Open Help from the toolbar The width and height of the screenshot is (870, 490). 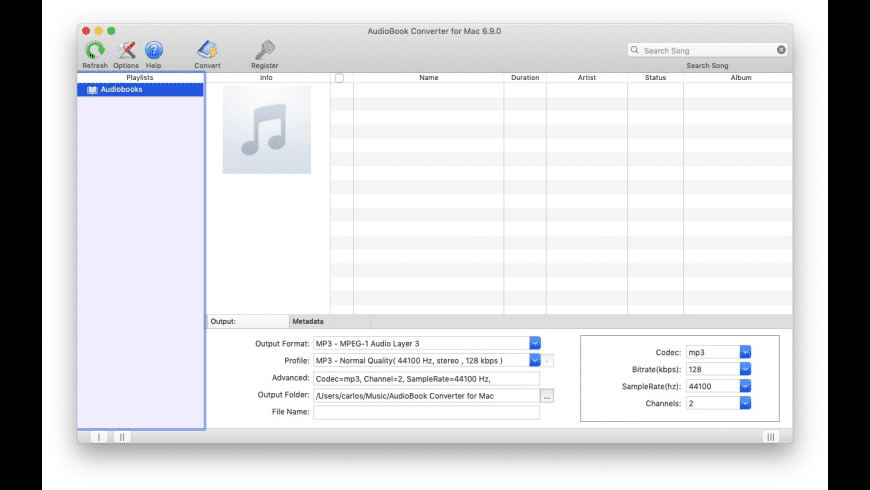(154, 51)
